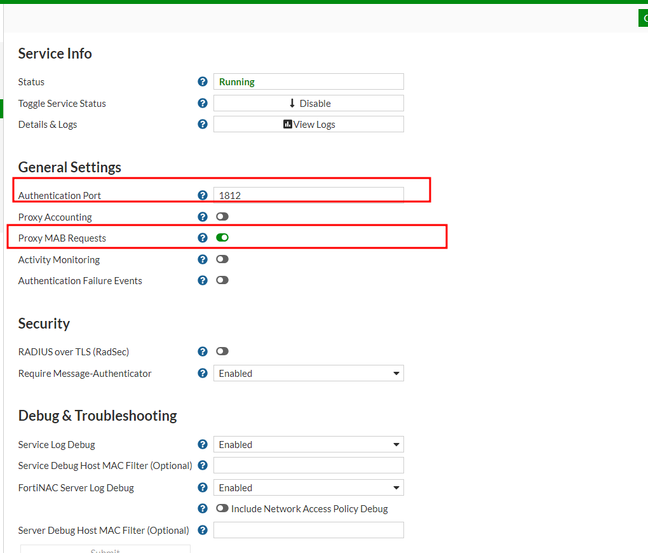The height and width of the screenshot is (553, 648).
Task: Turn off Proxy MAB Requests toggle
Action: [x=222, y=238]
